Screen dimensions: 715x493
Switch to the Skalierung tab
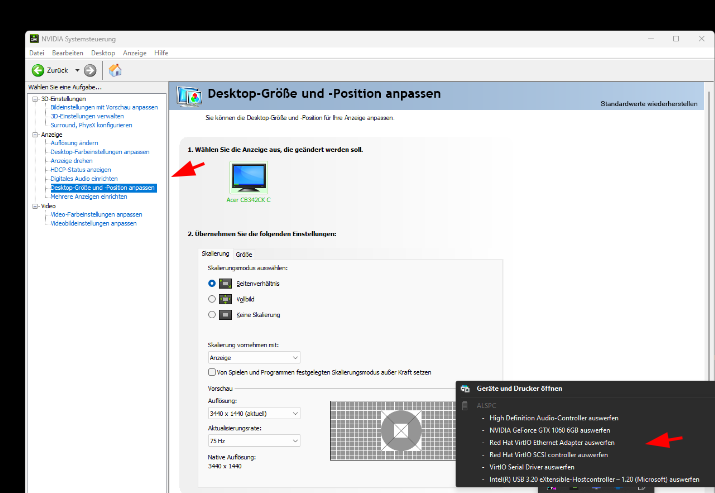(215, 254)
